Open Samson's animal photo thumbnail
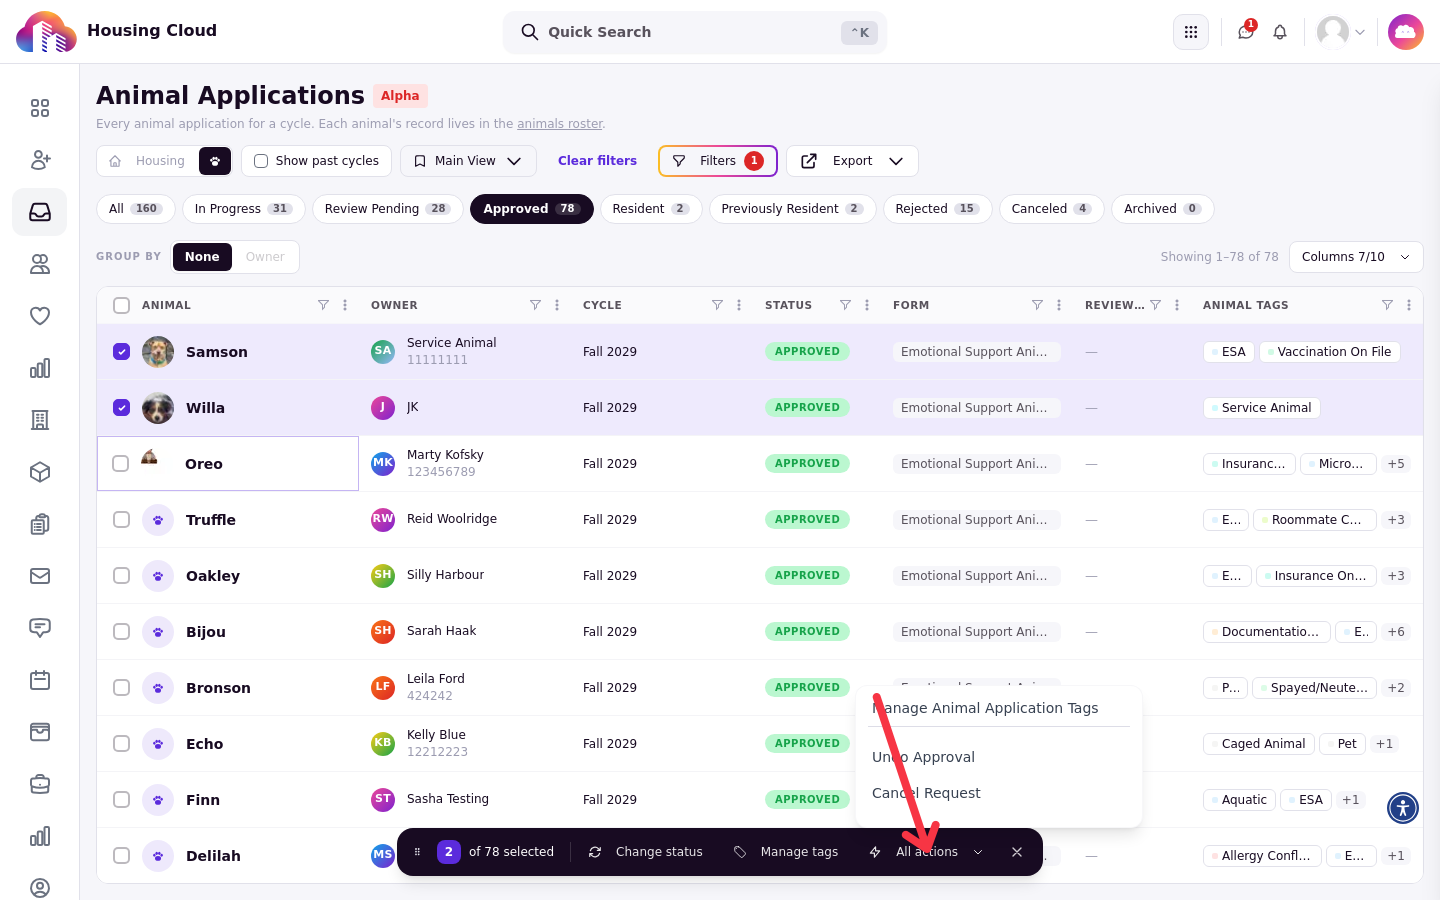The height and width of the screenshot is (900, 1440). [158, 351]
